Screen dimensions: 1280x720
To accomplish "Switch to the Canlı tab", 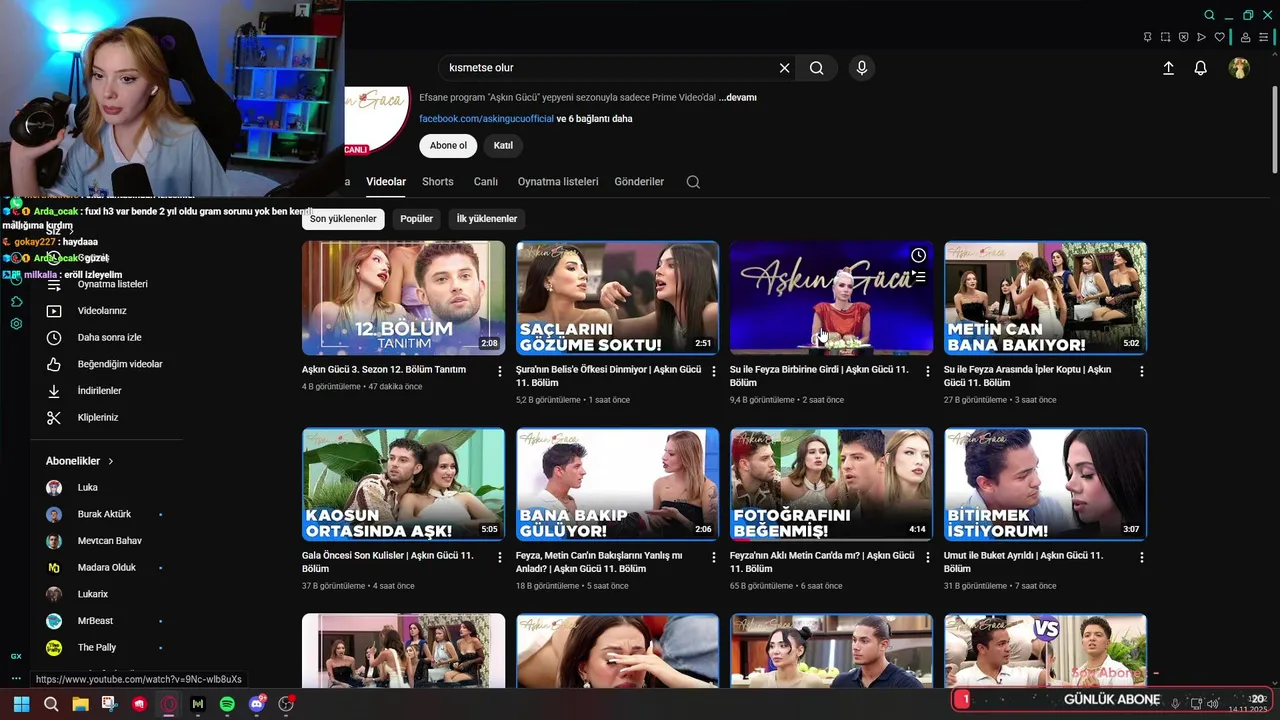I will (x=486, y=182).
